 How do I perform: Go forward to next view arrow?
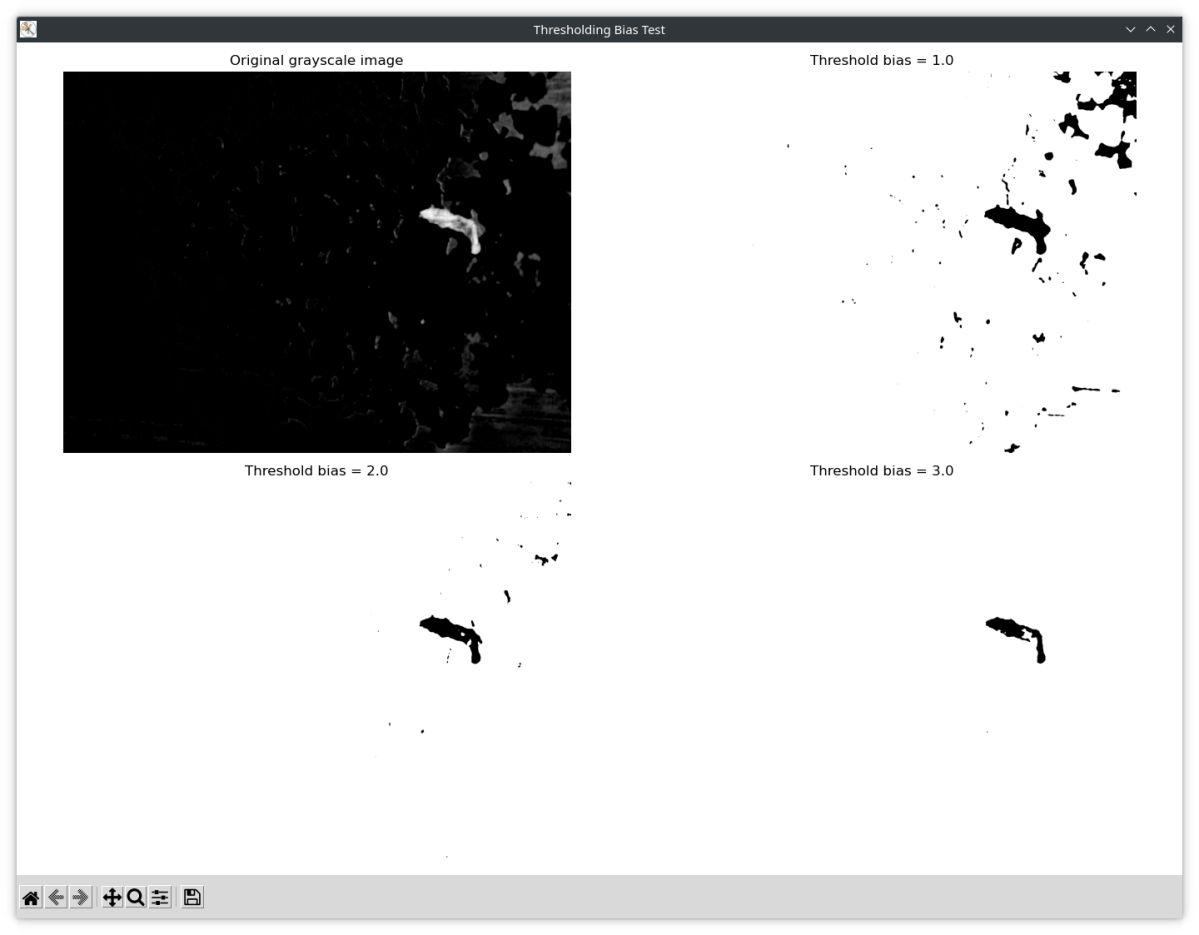pos(80,898)
